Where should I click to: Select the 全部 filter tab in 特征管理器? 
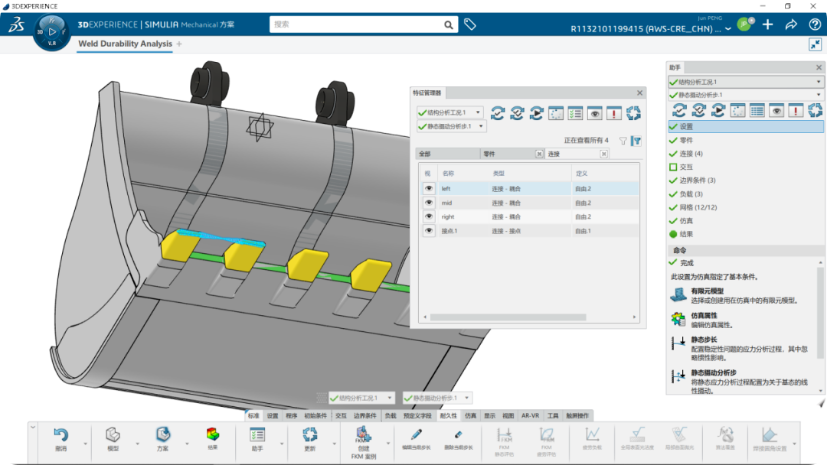click(x=447, y=154)
